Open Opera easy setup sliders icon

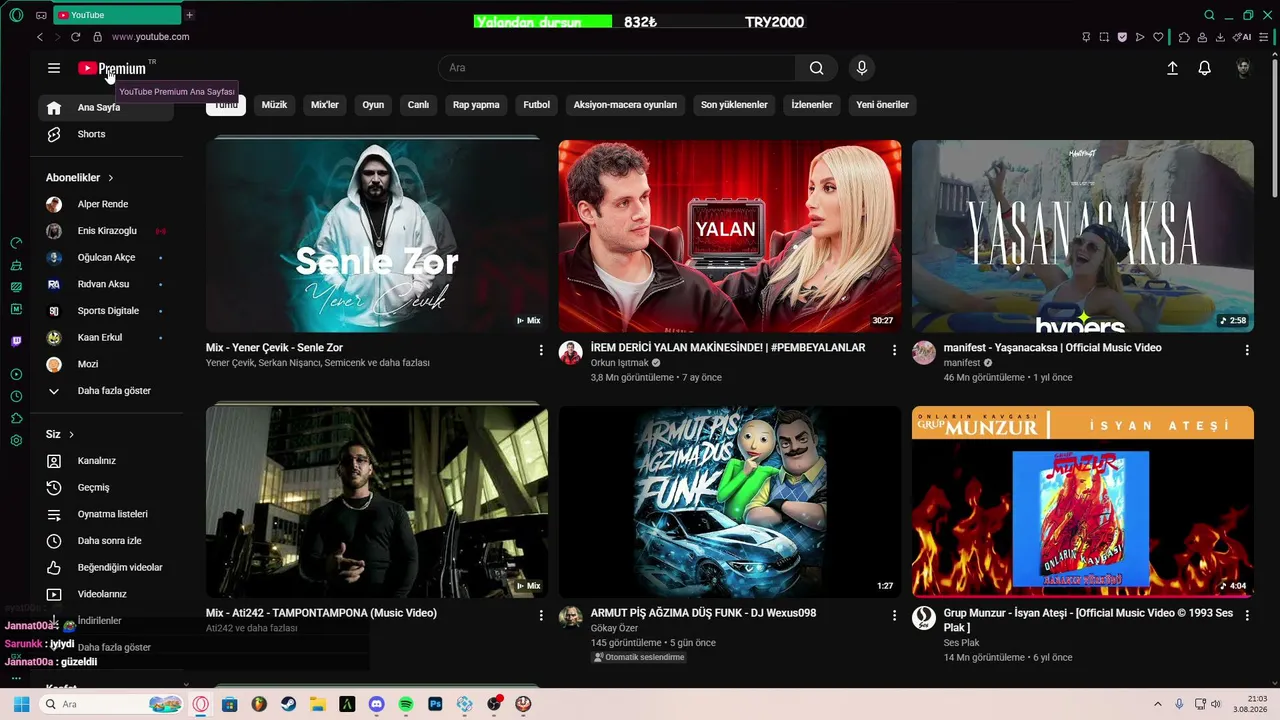(1266, 37)
